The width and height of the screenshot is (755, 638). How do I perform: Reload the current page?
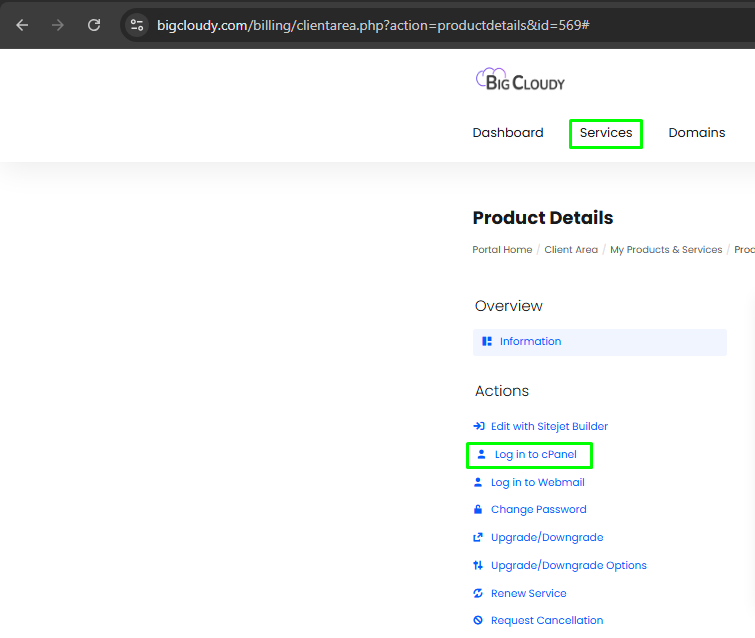(x=94, y=24)
